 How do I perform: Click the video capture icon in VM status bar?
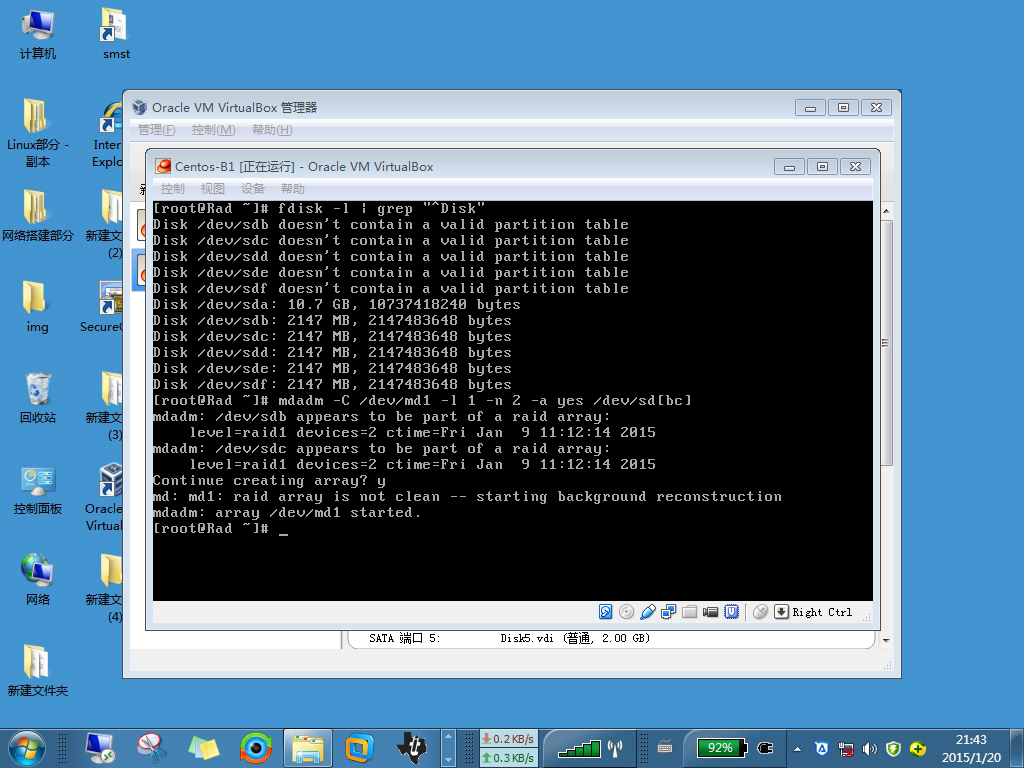711,612
